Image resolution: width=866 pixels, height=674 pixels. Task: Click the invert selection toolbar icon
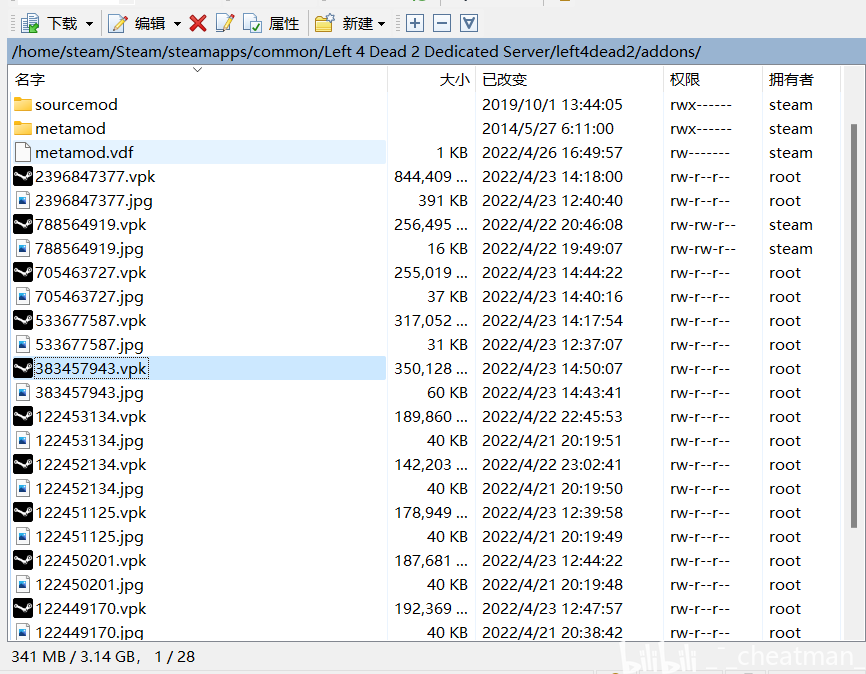tap(469, 23)
